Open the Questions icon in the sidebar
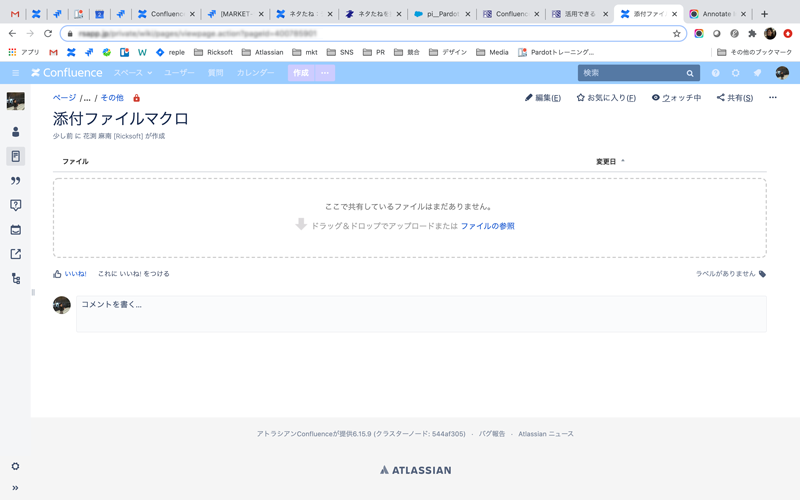Image resolution: width=800 pixels, height=500 pixels. pos(15,205)
